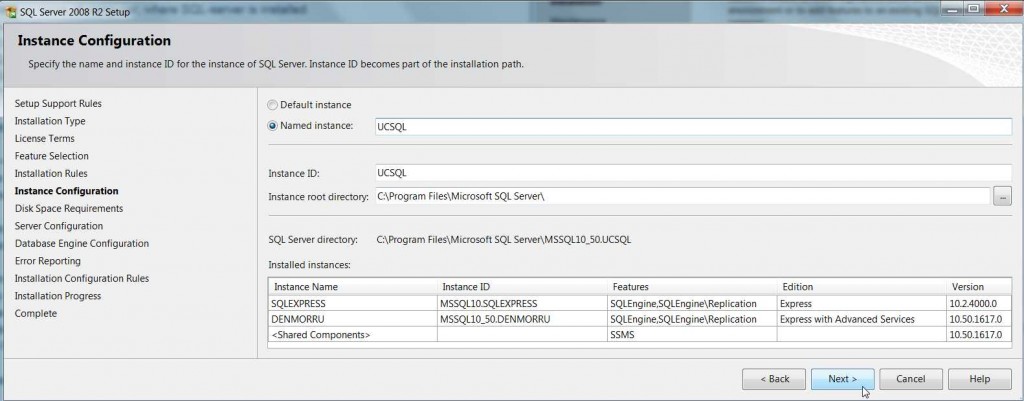Select the DENMORRU instance row

tap(639, 319)
